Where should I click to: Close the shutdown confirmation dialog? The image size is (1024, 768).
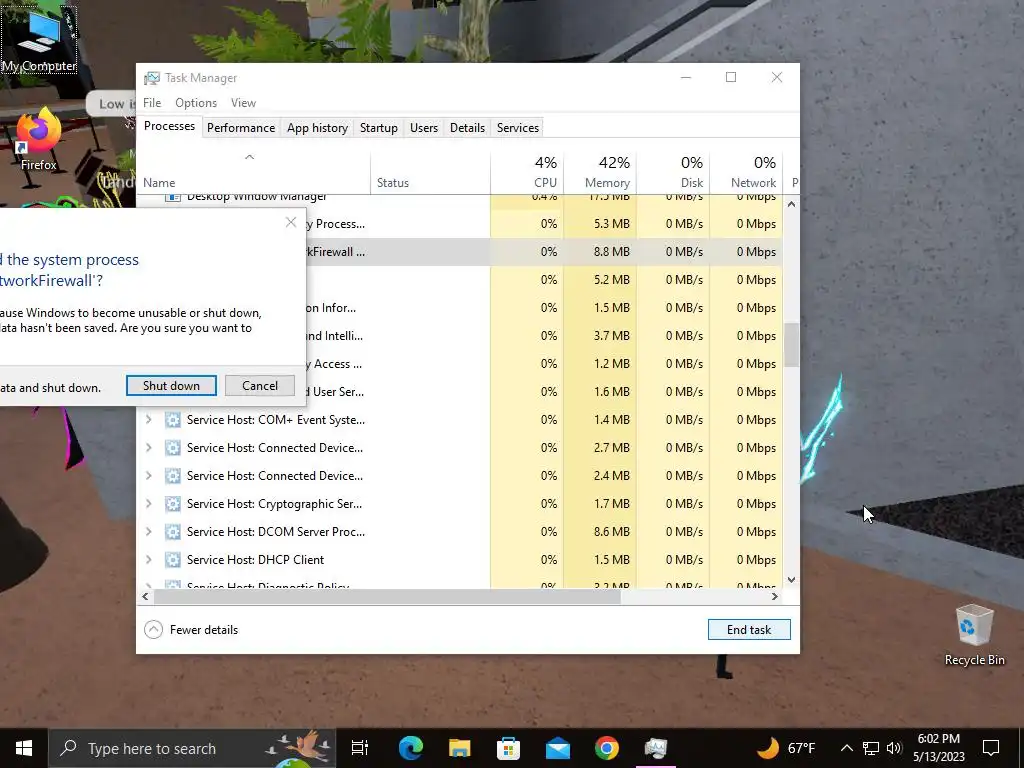(291, 223)
